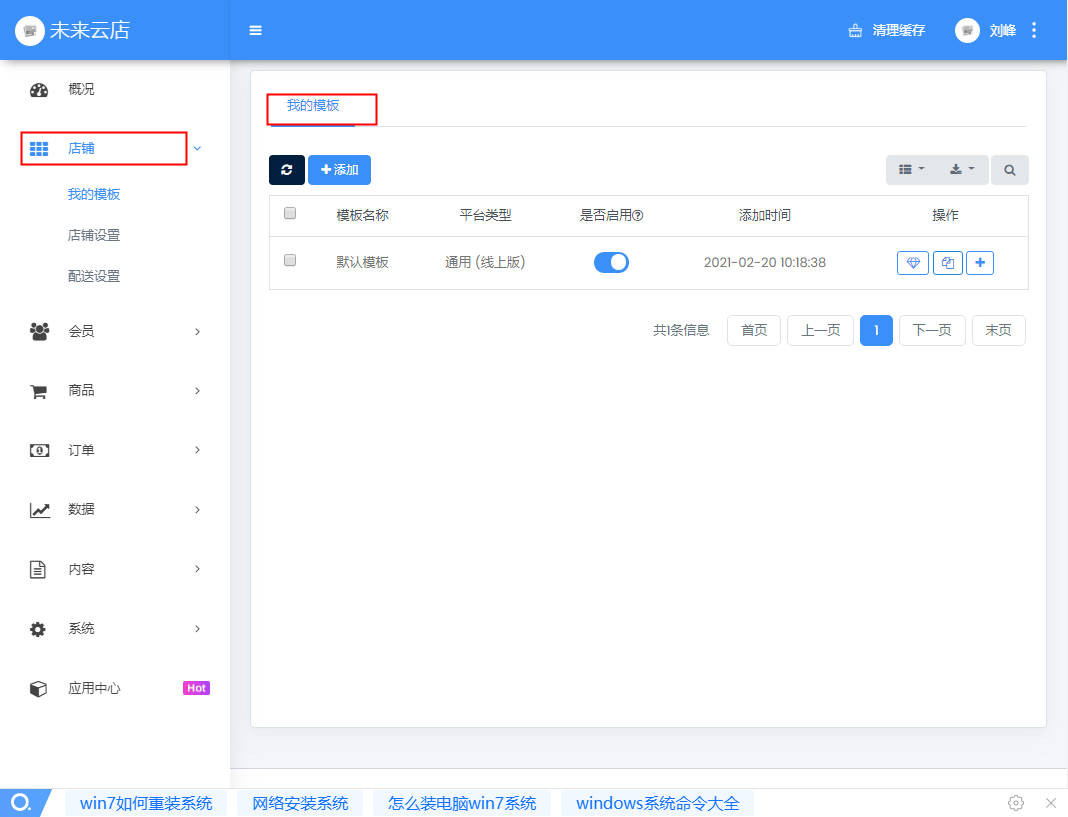Click the 添加 add button
Viewport: 1068px width, 817px height.
tap(339, 170)
